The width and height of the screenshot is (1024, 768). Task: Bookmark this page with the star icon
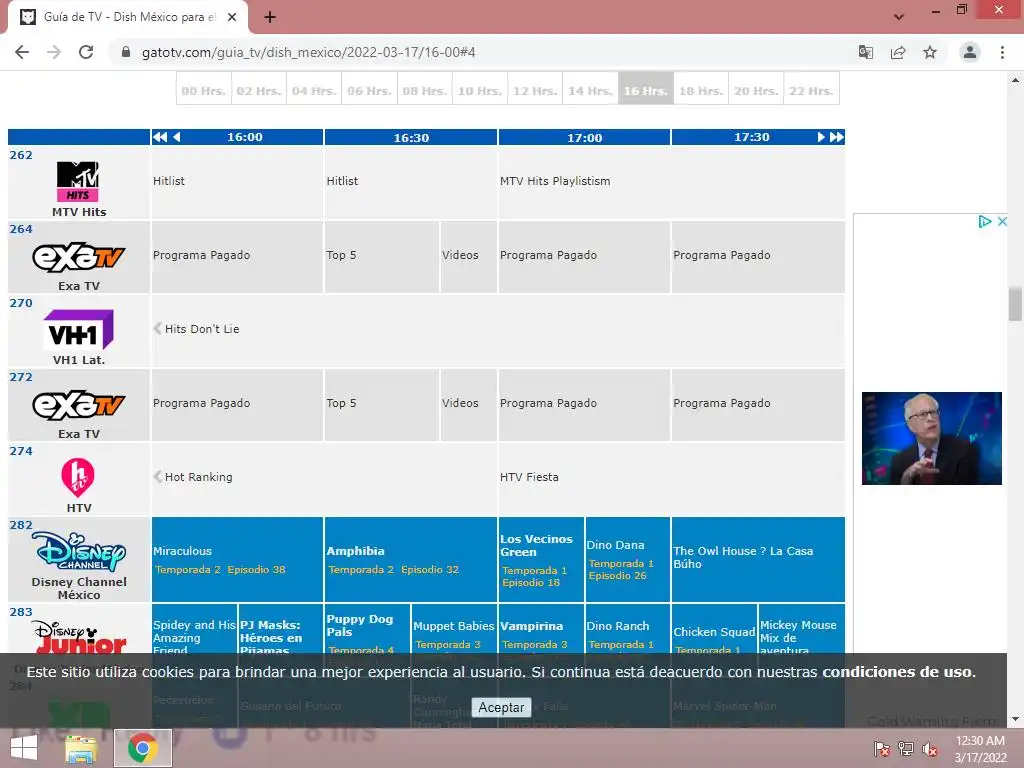pos(930,52)
